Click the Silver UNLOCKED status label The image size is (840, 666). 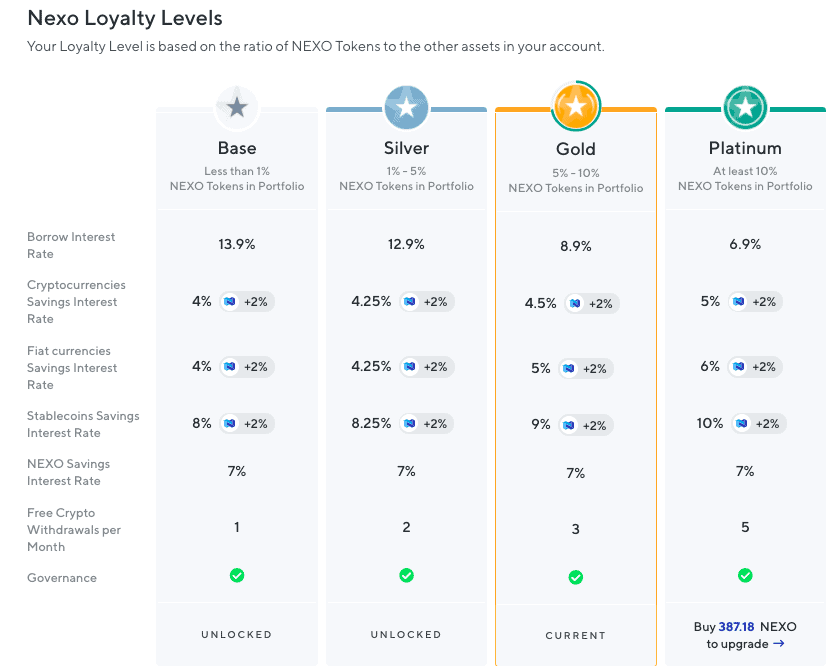(x=406, y=634)
